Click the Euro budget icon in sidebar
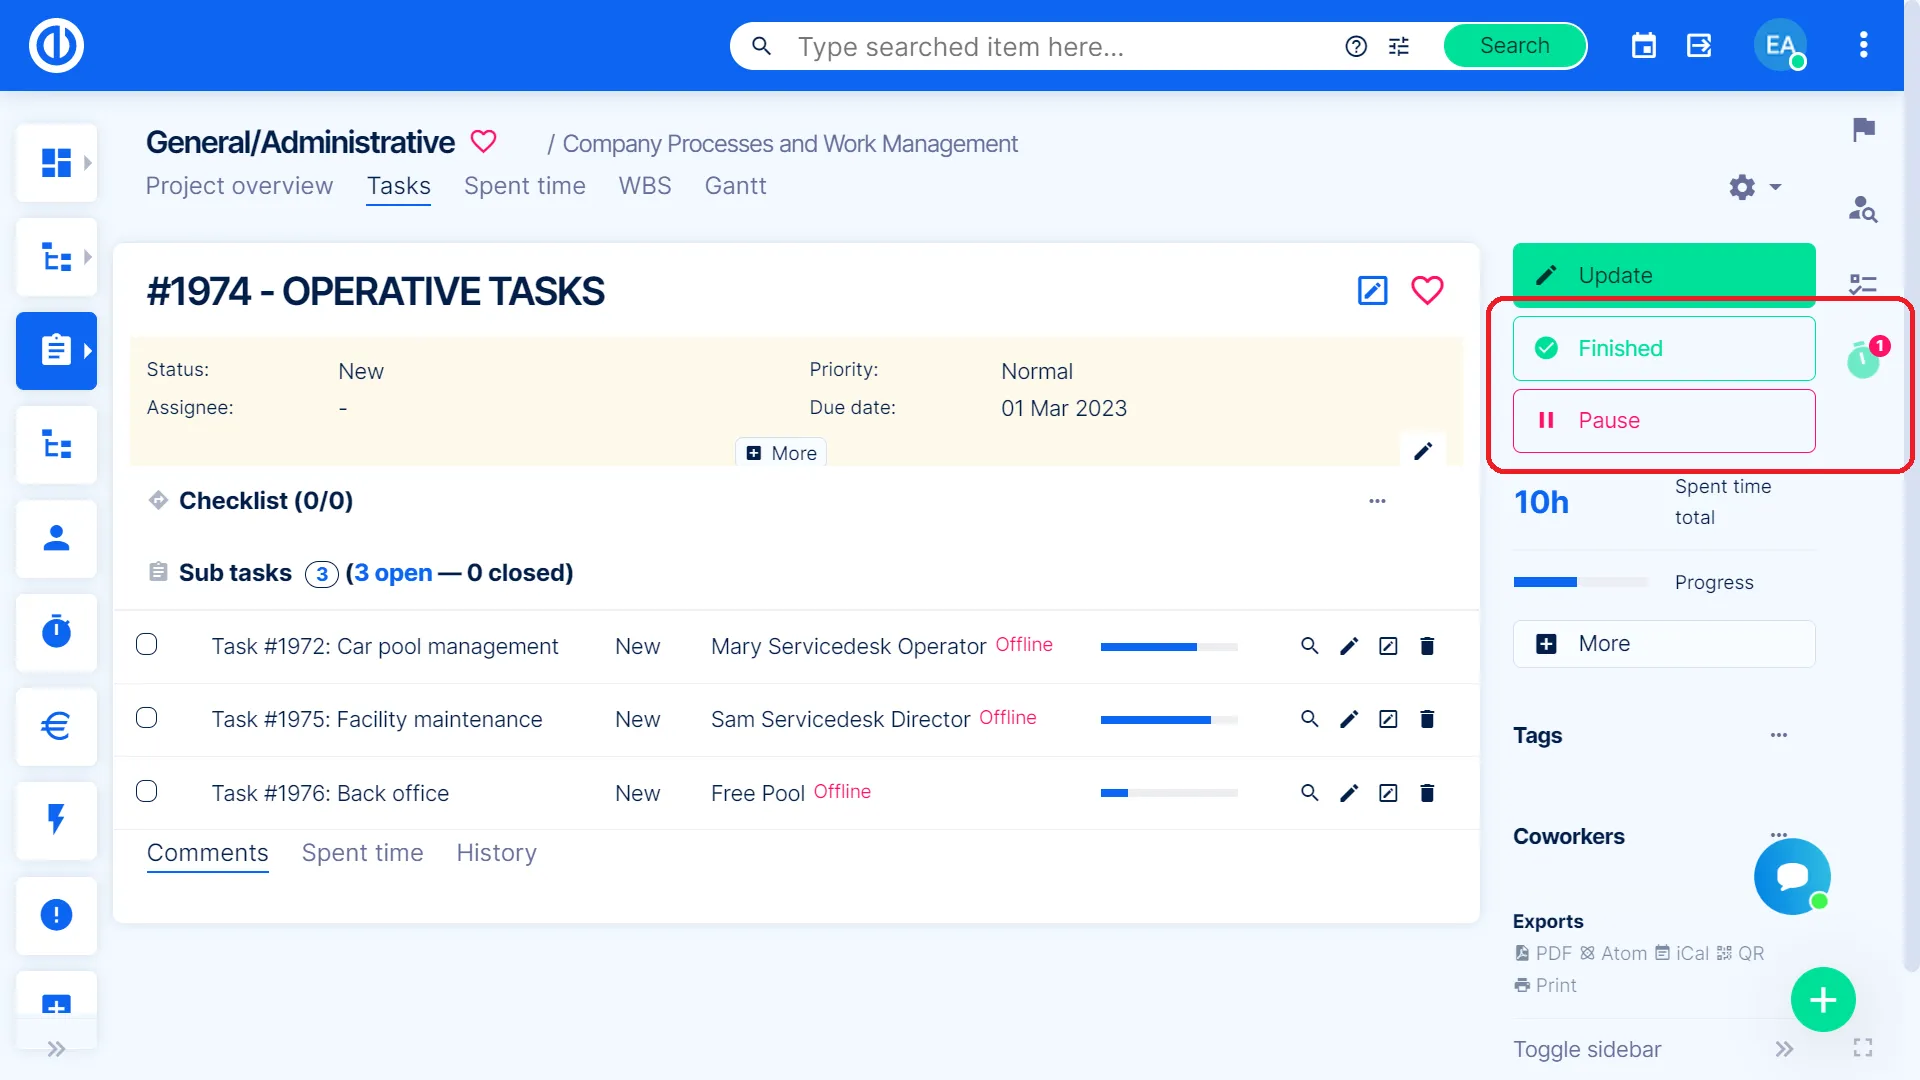 [56, 726]
